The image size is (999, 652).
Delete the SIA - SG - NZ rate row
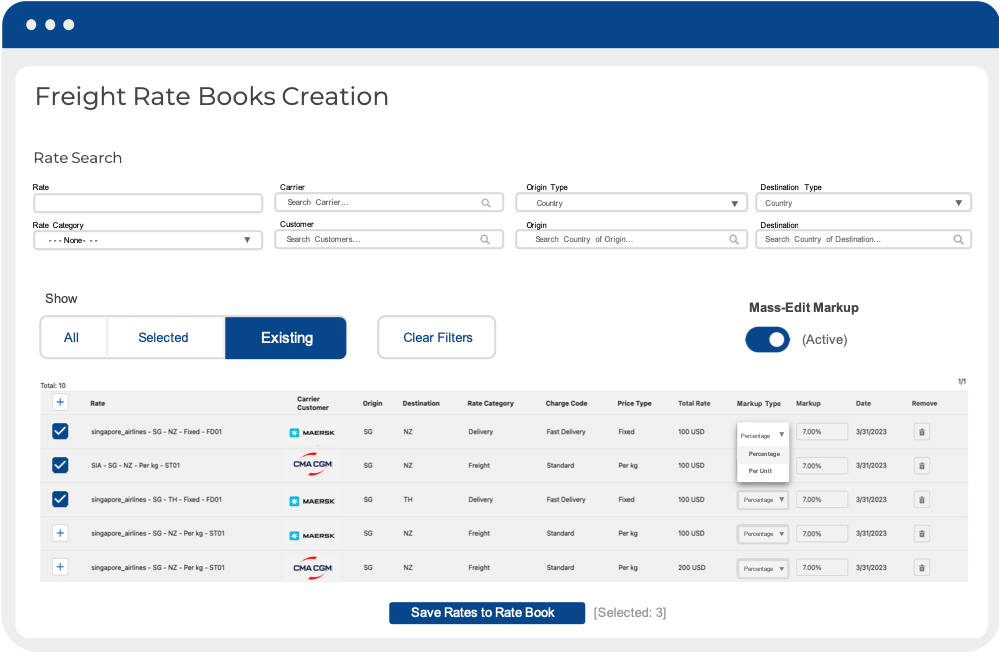pos(922,465)
